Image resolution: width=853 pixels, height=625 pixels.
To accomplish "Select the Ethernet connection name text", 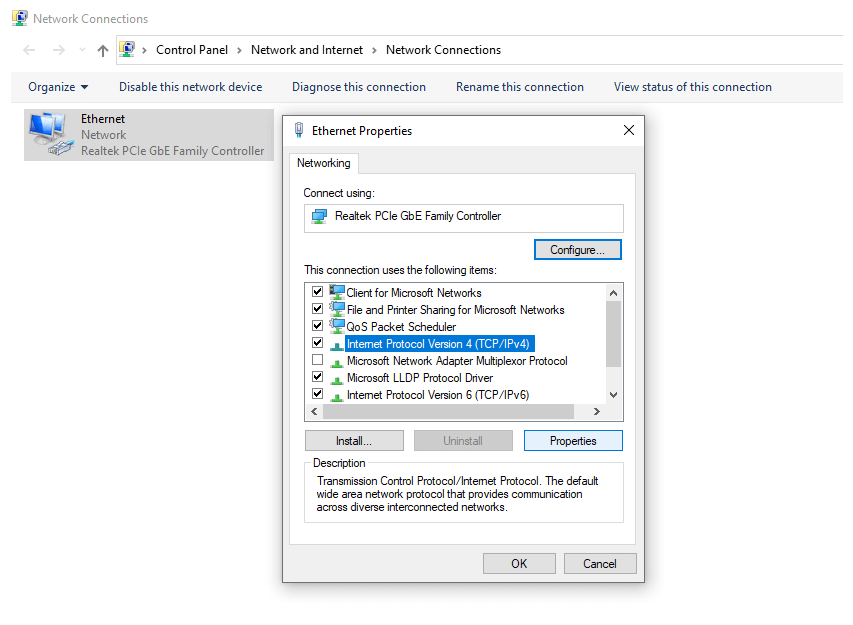I will (x=103, y=119).
